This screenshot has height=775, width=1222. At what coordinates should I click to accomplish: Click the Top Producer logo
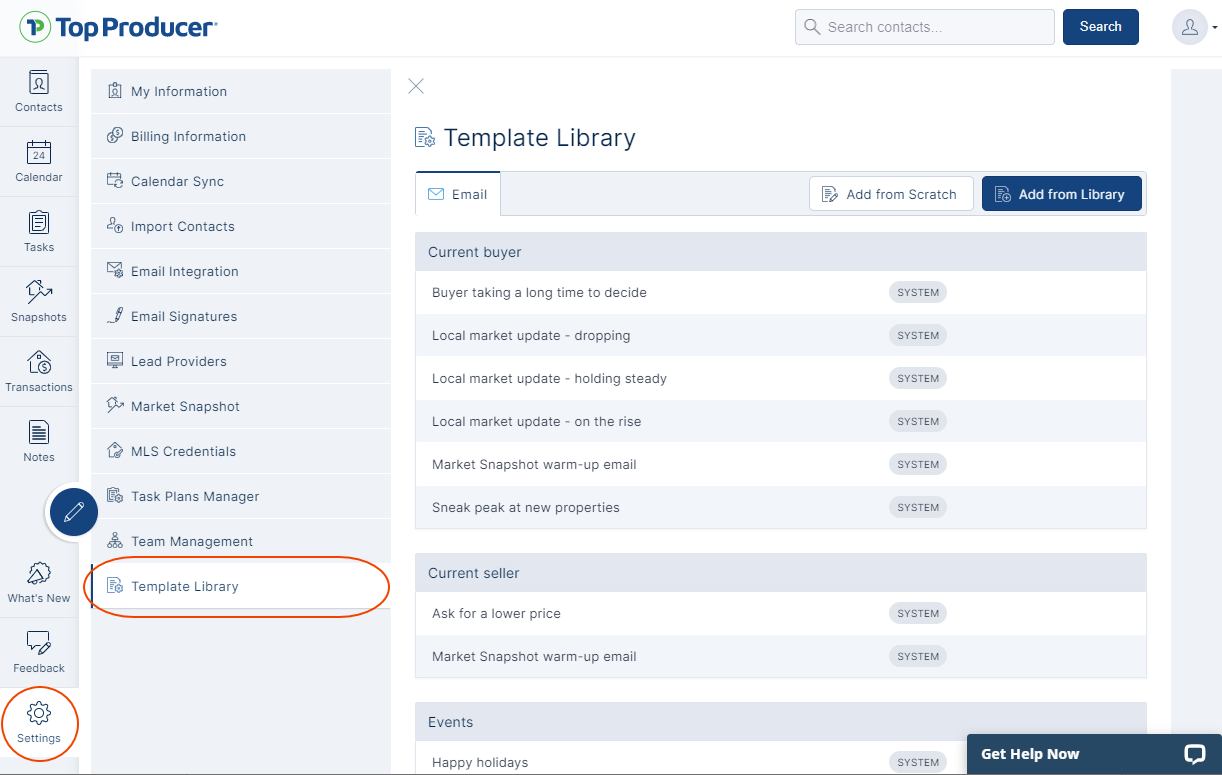click(118, 27)
